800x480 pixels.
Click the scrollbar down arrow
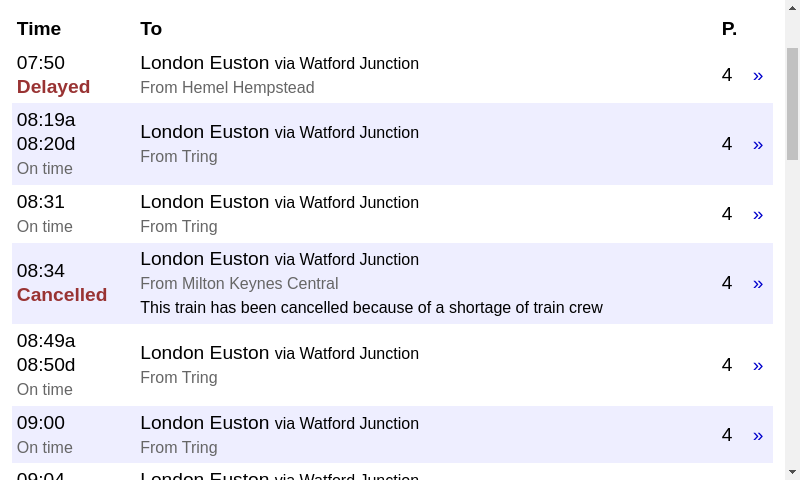[x=792, y=472]
